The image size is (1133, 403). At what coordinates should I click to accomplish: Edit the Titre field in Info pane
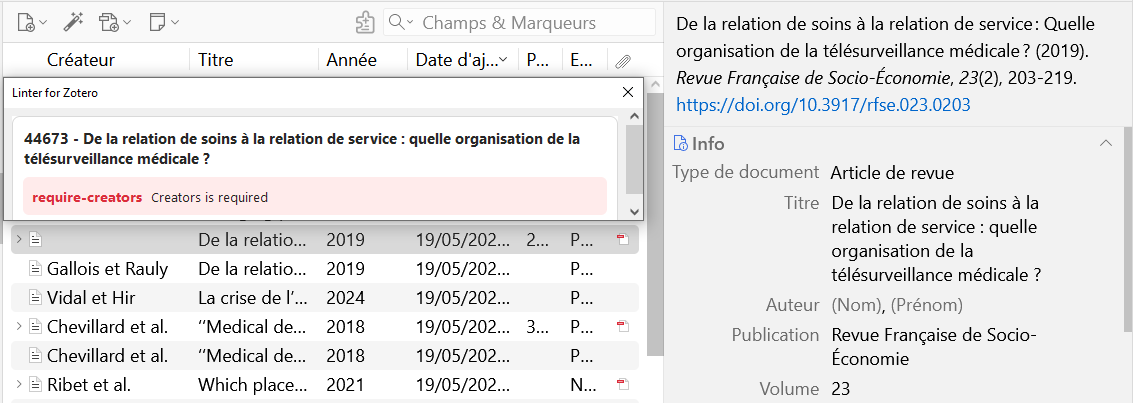(936, 238)
